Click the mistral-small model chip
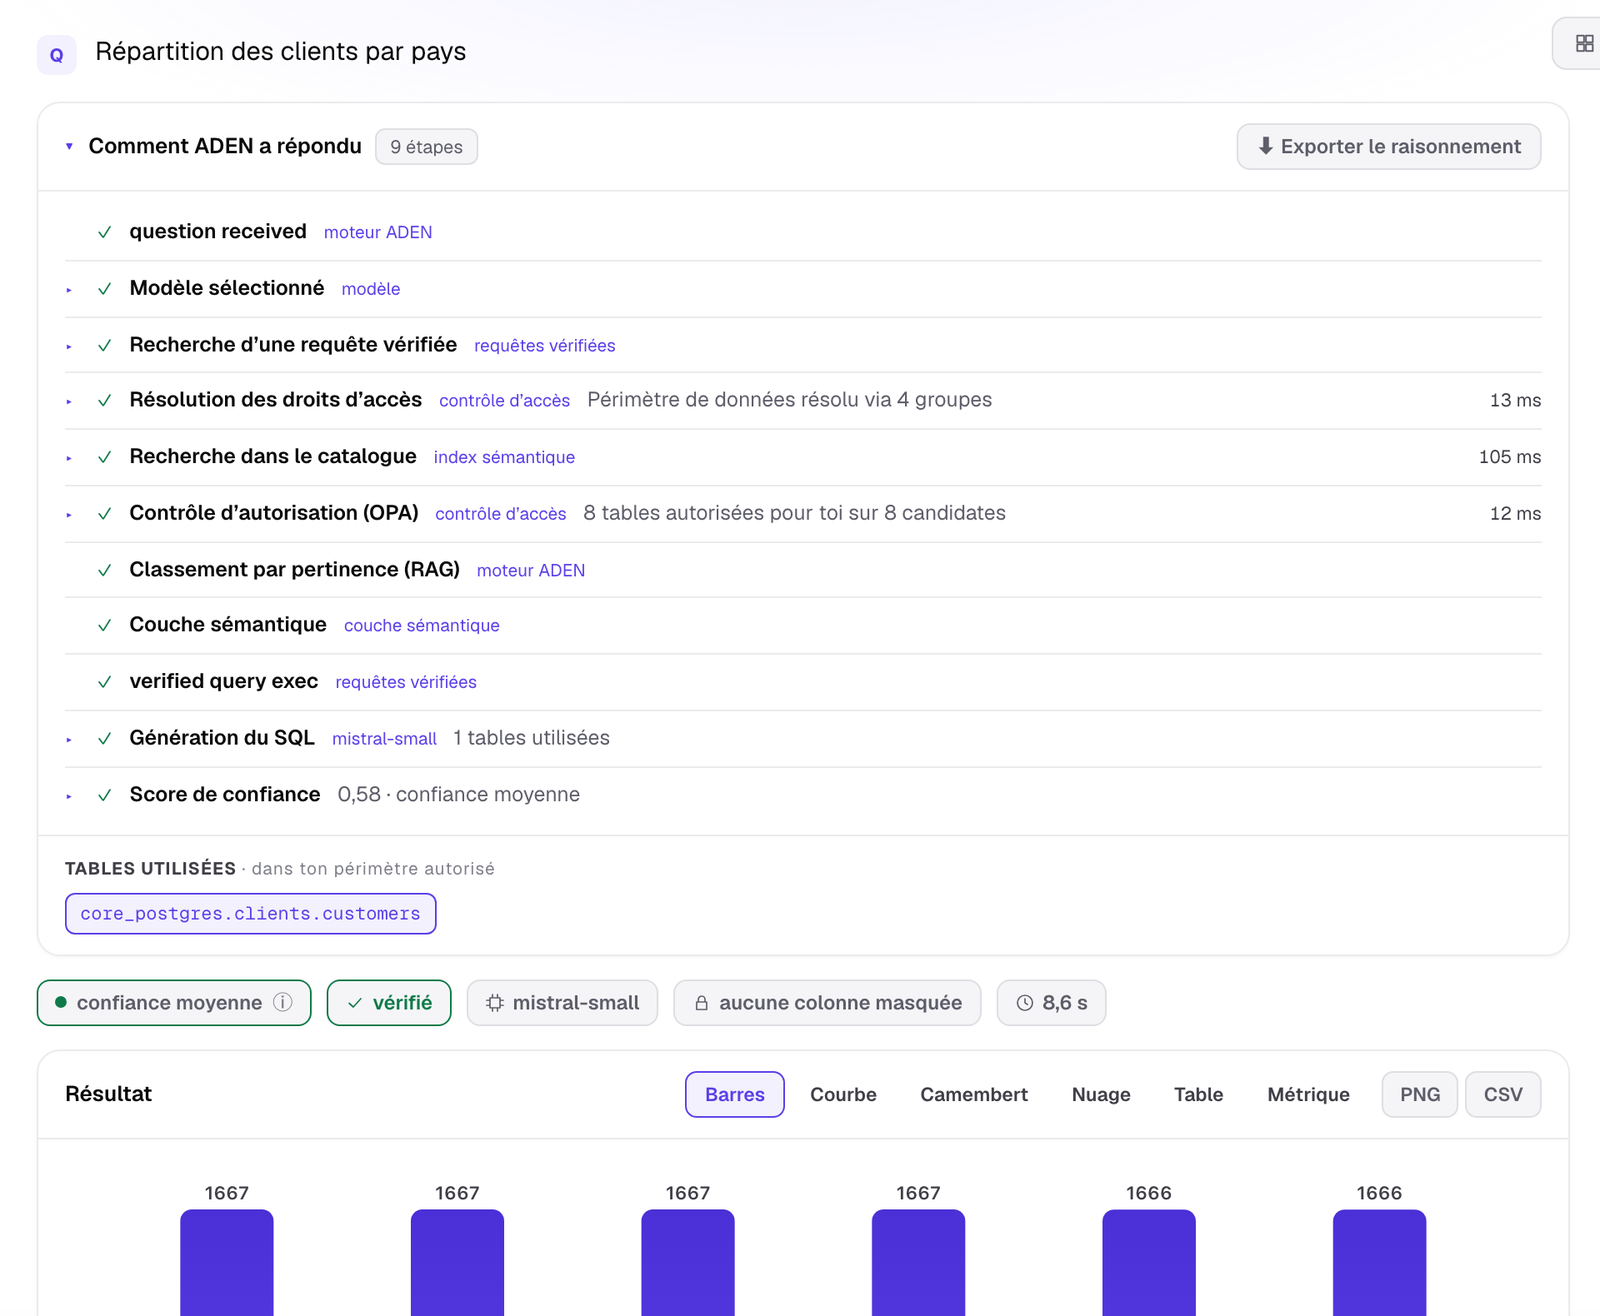Screen dimensions: 1600x1316 (562, 1002)
